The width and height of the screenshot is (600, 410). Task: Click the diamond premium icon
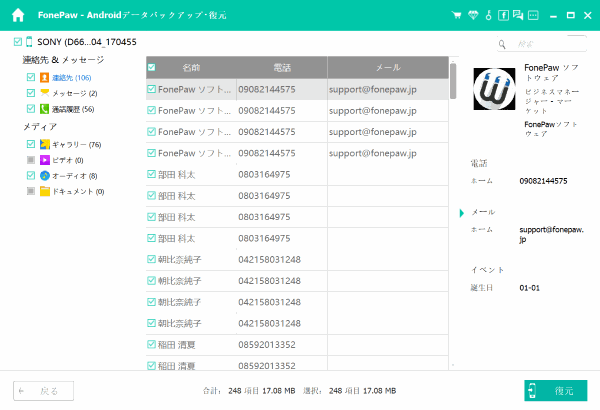(473, 15)
